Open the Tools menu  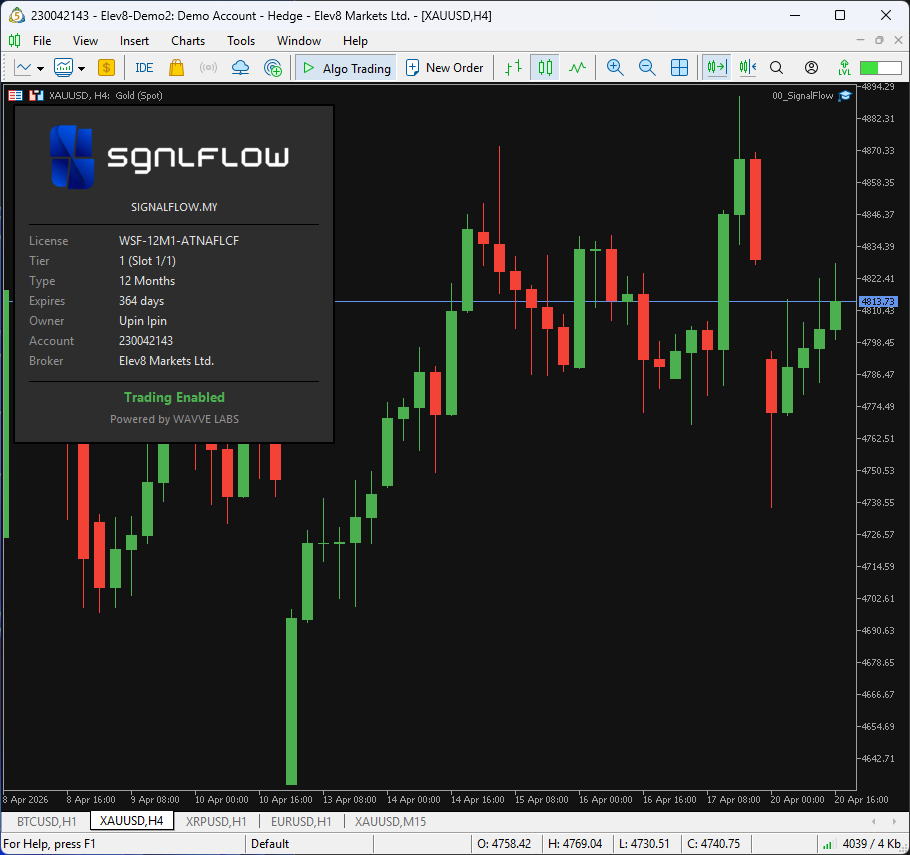[x=241, y=41]
